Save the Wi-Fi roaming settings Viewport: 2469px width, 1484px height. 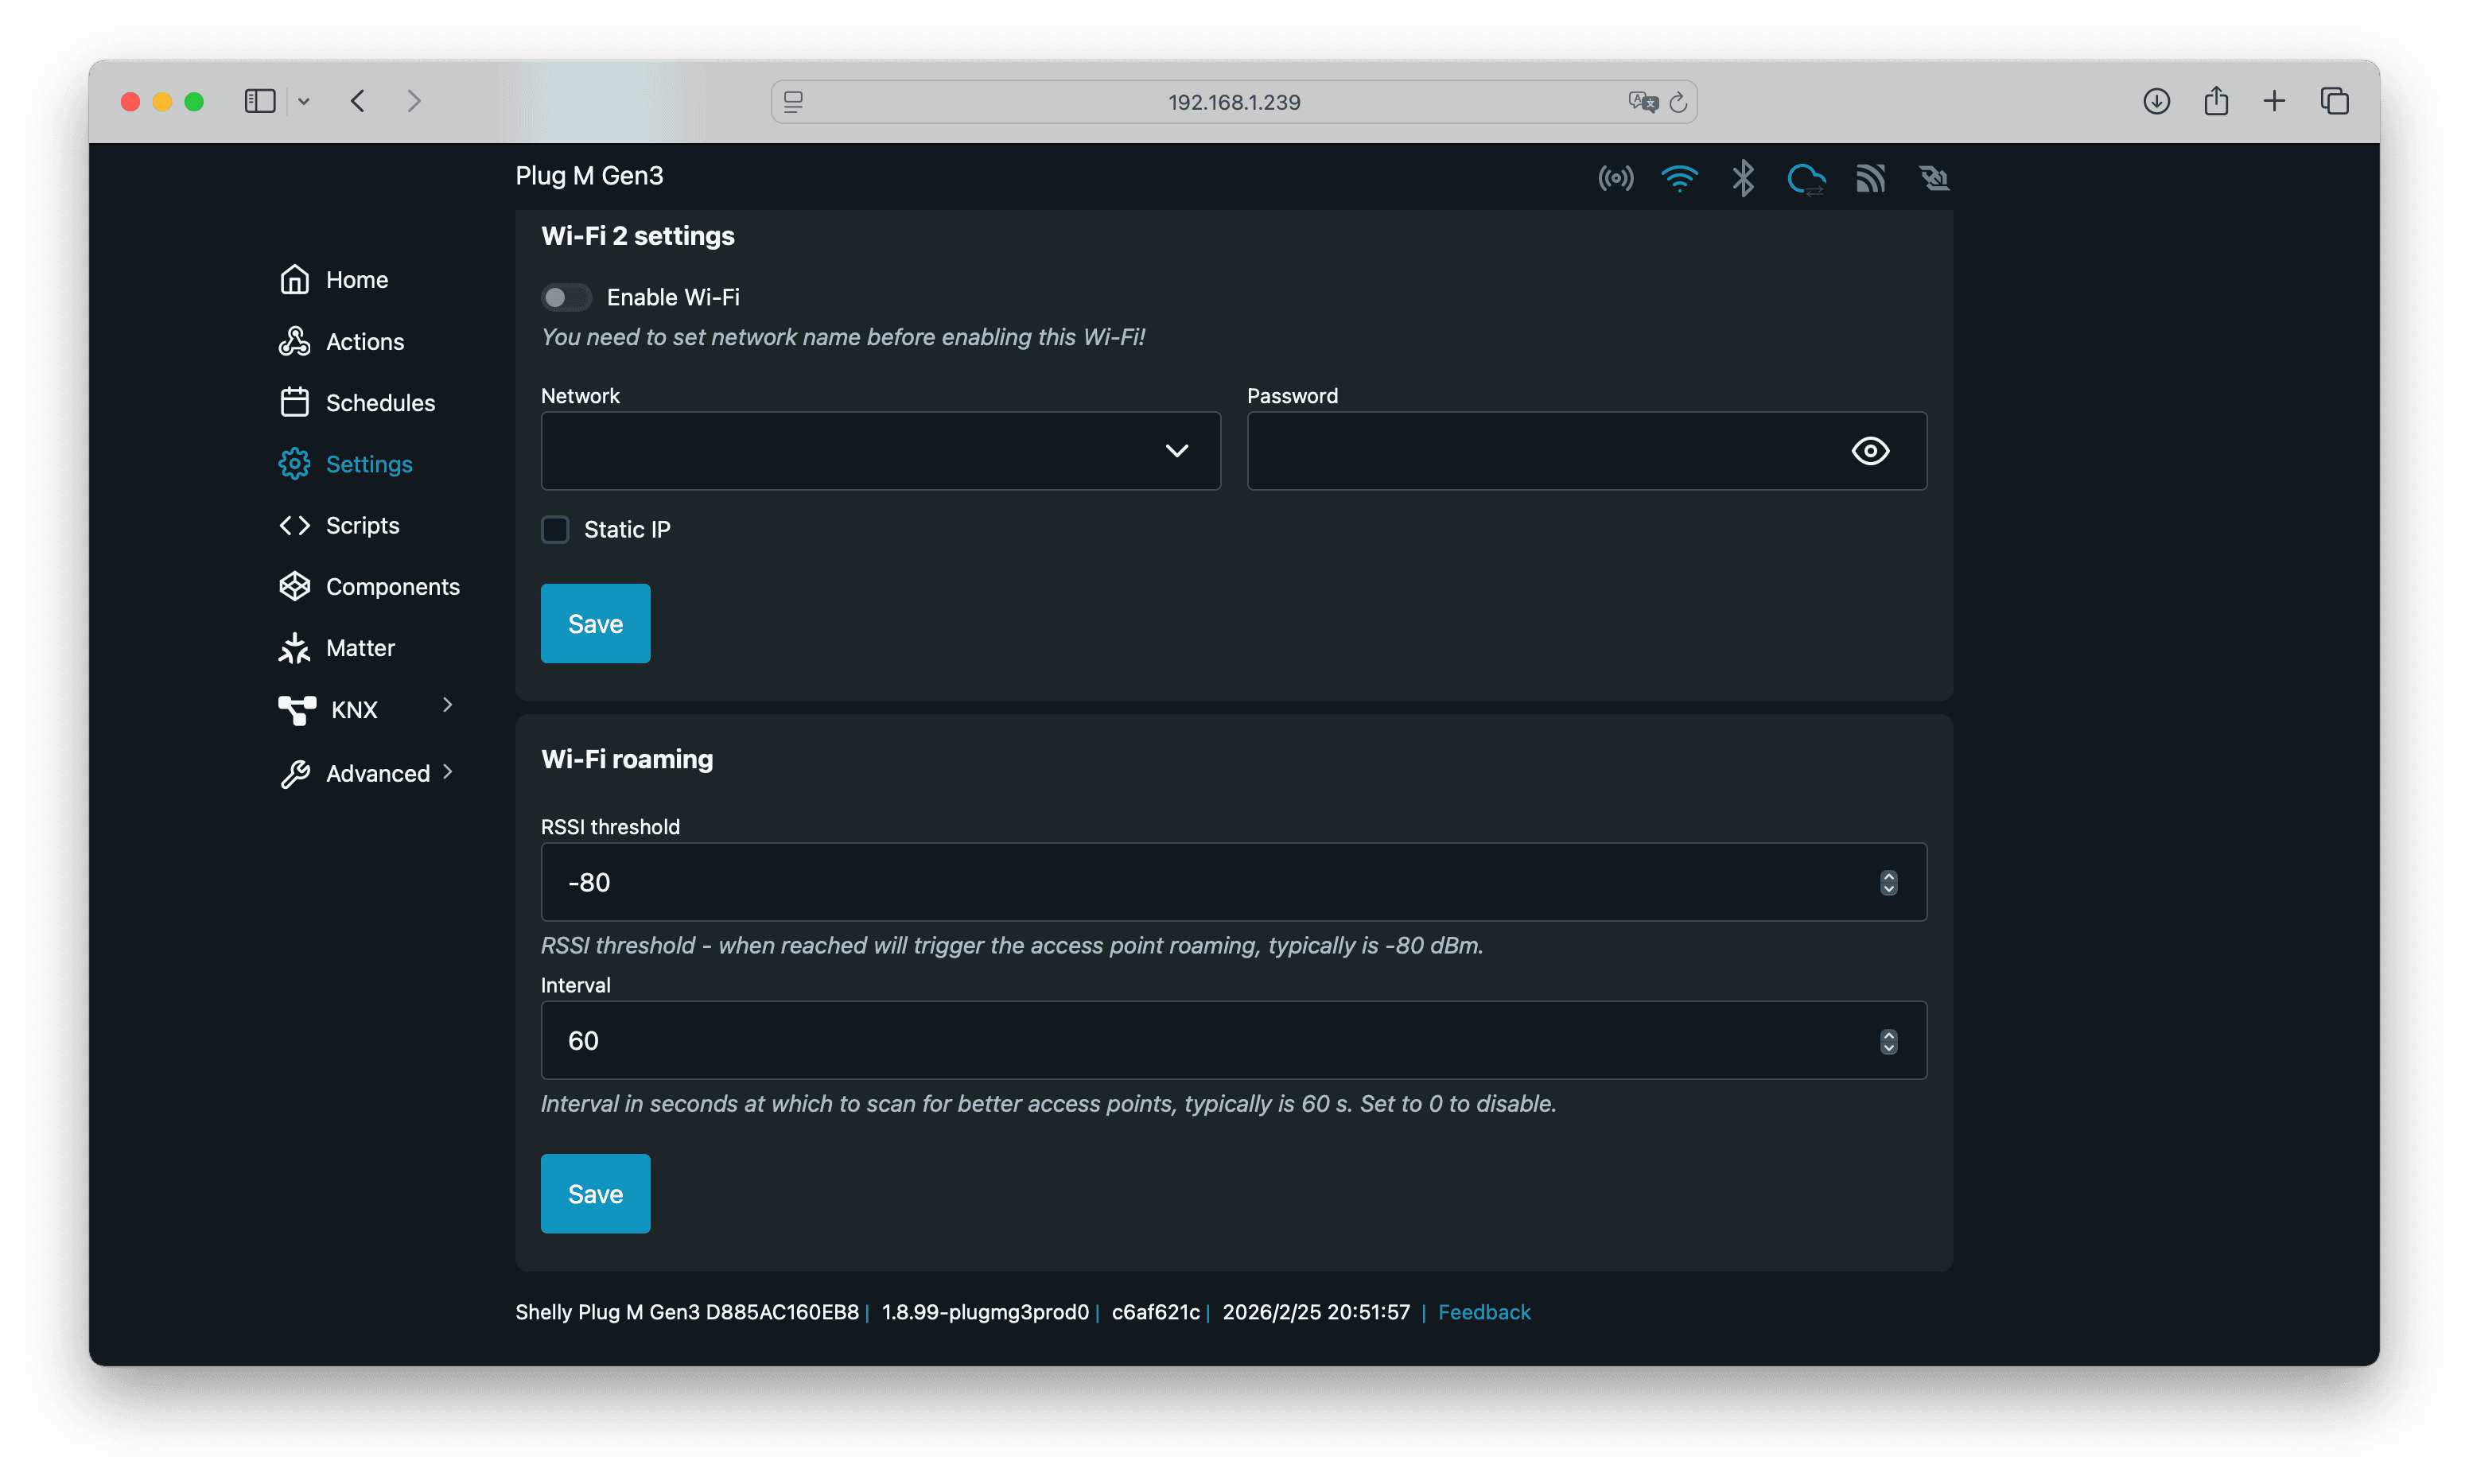click(595, 1194)
